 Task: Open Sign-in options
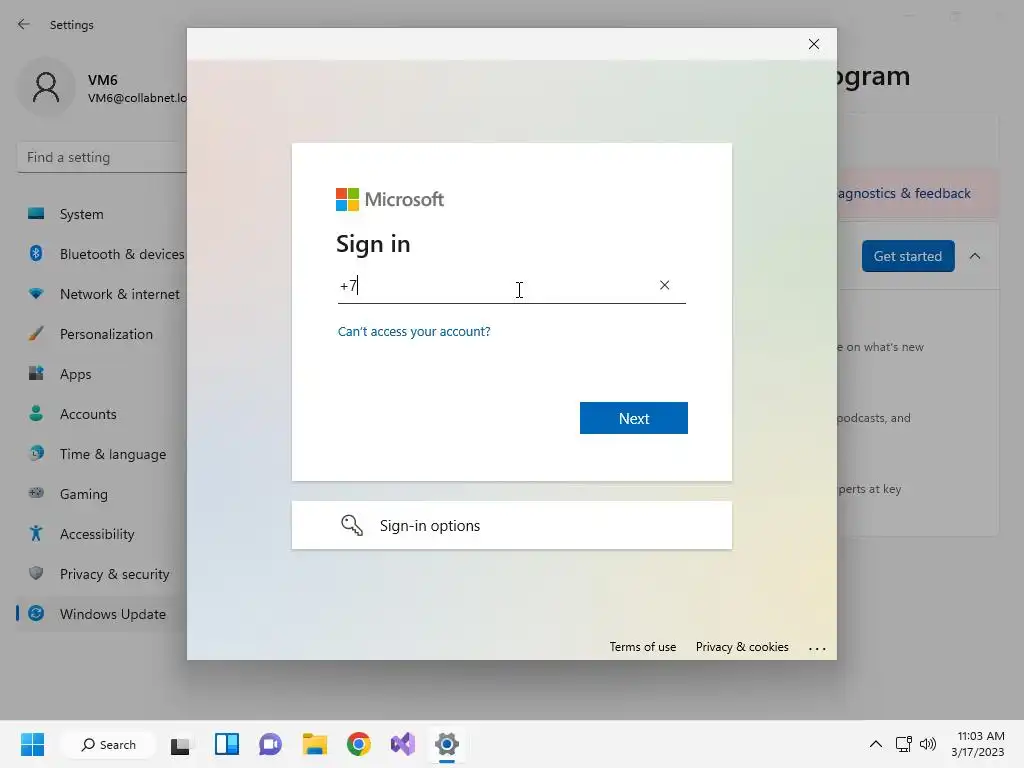(x=511, y=525)
